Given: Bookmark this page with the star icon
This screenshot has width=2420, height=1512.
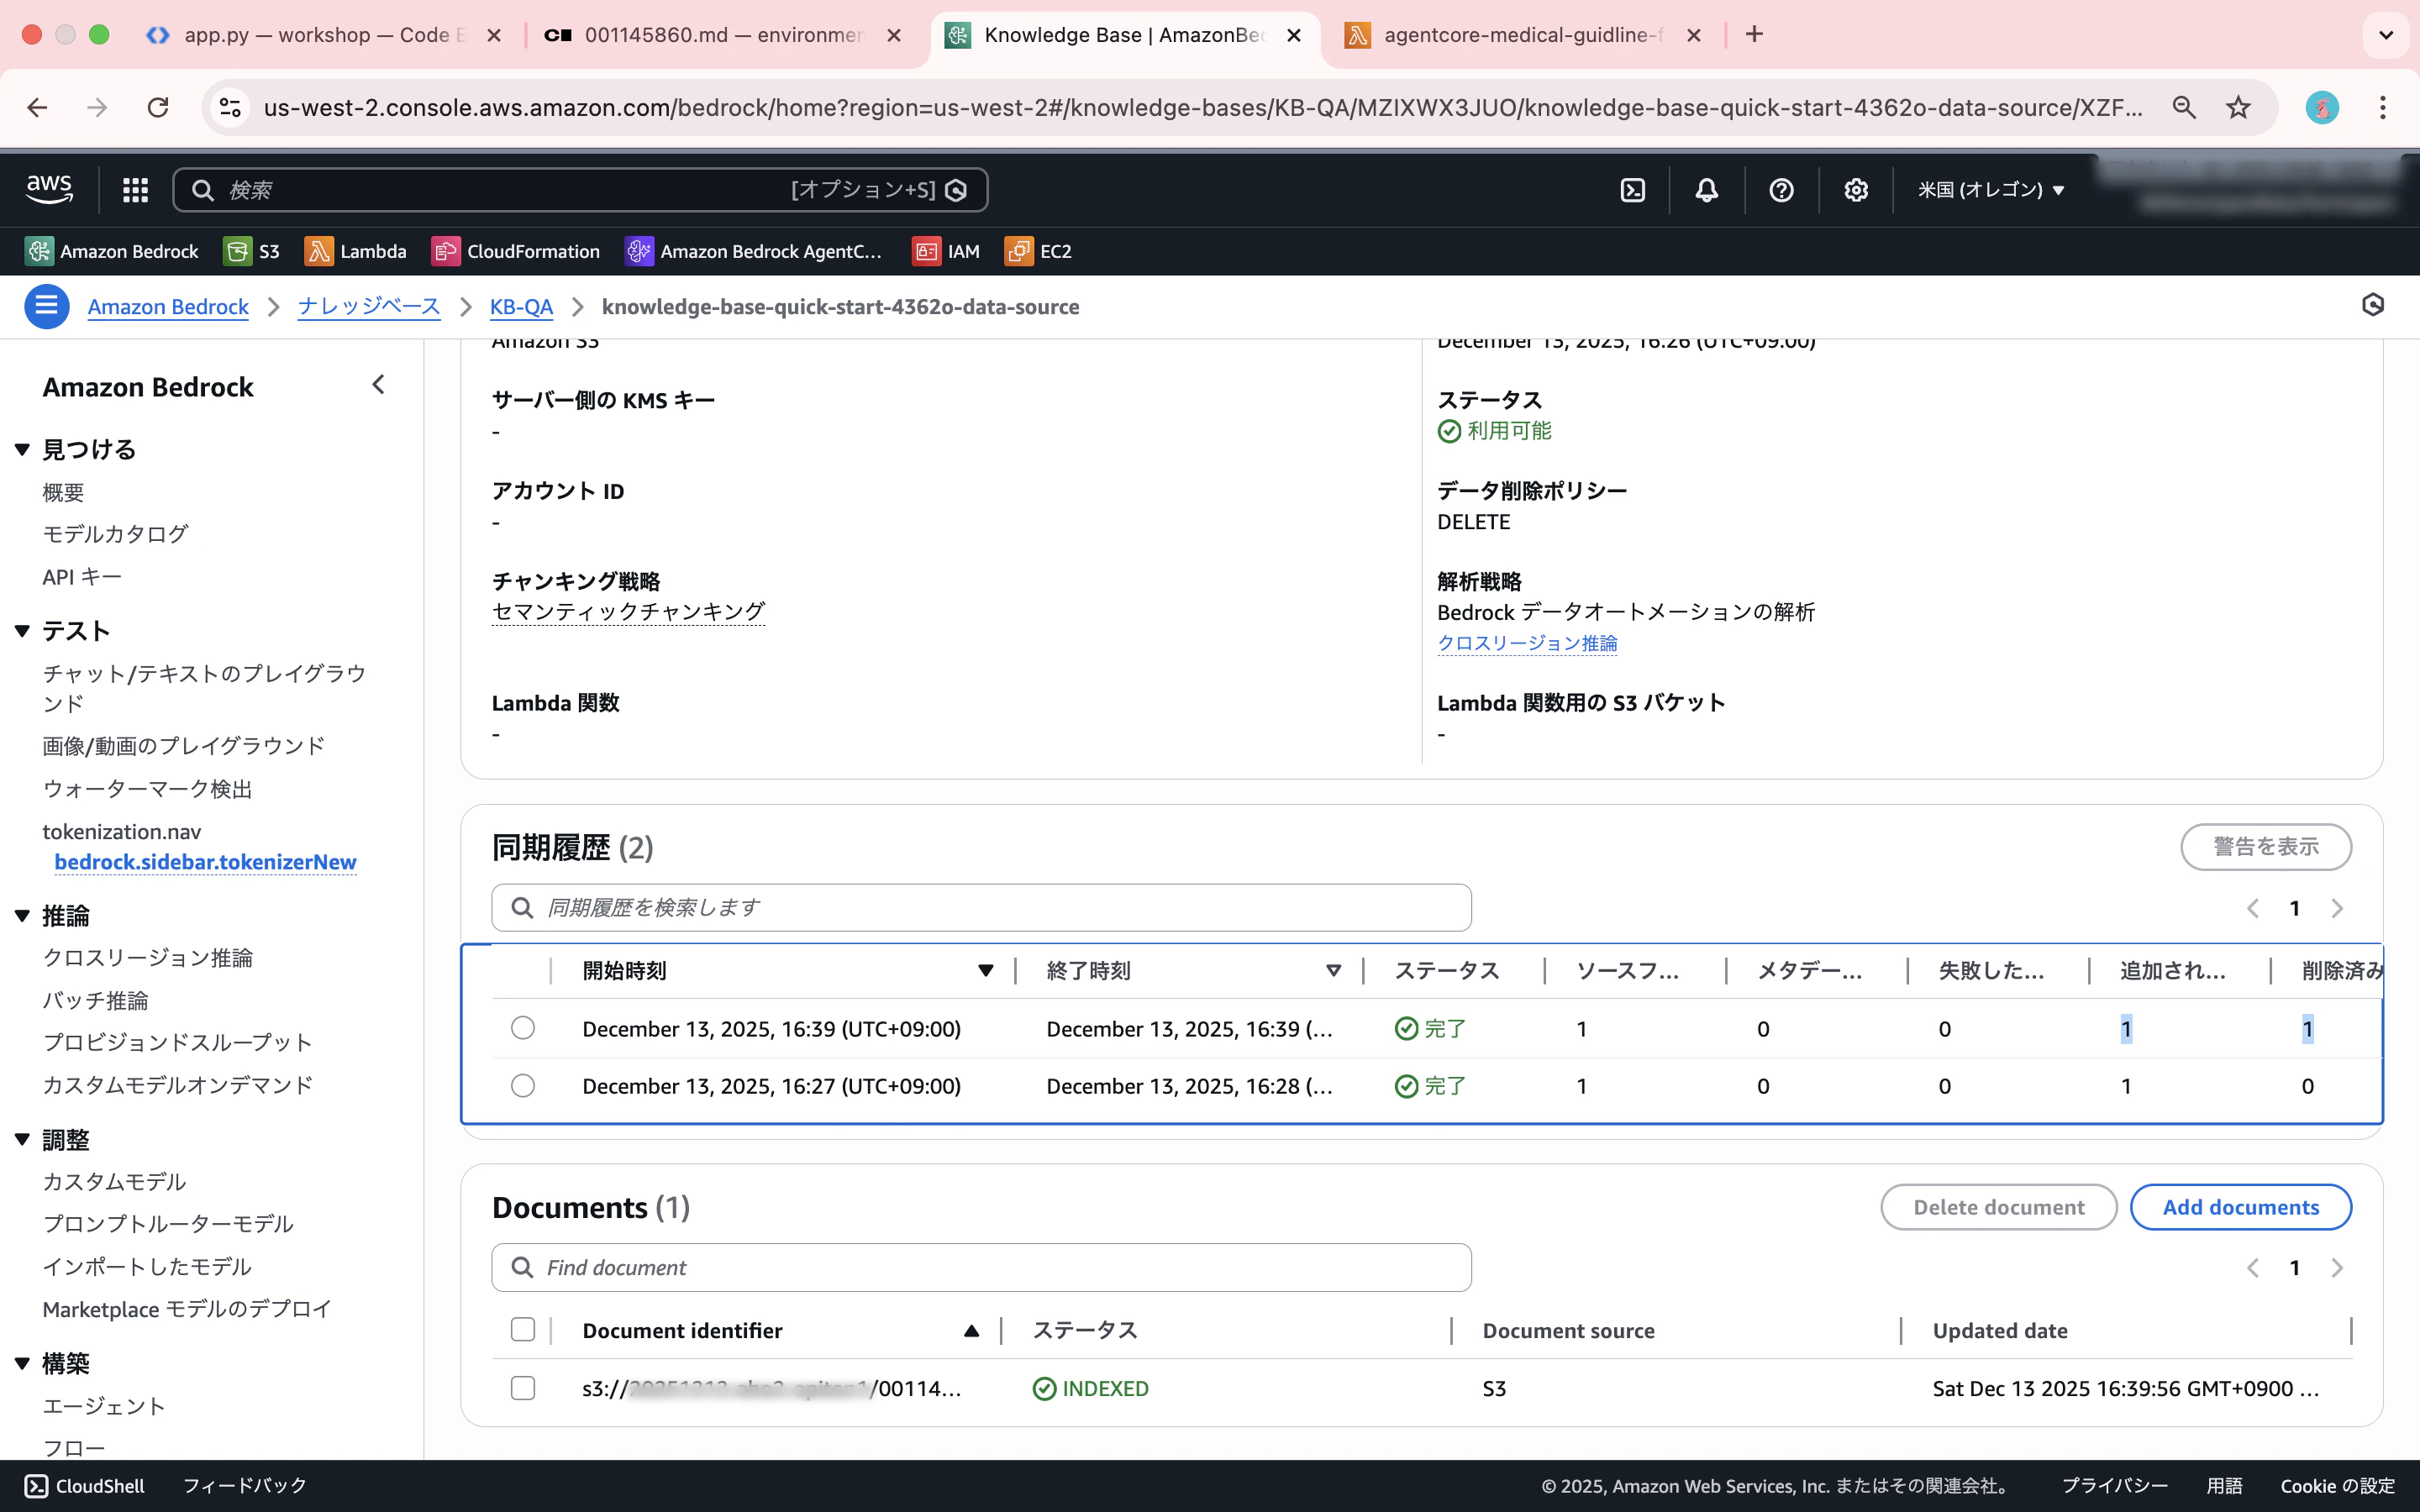Looking at the screenshot, I should pos(2238,107).
